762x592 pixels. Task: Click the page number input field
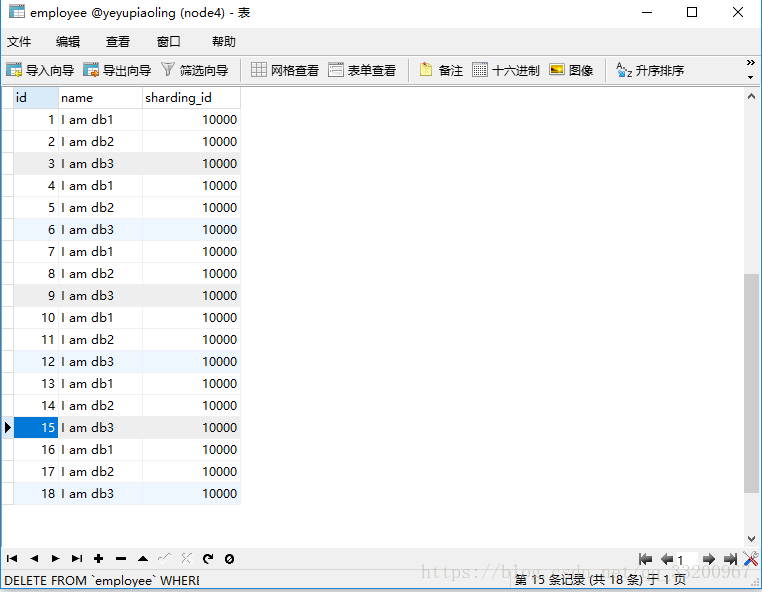click(686, 560)
